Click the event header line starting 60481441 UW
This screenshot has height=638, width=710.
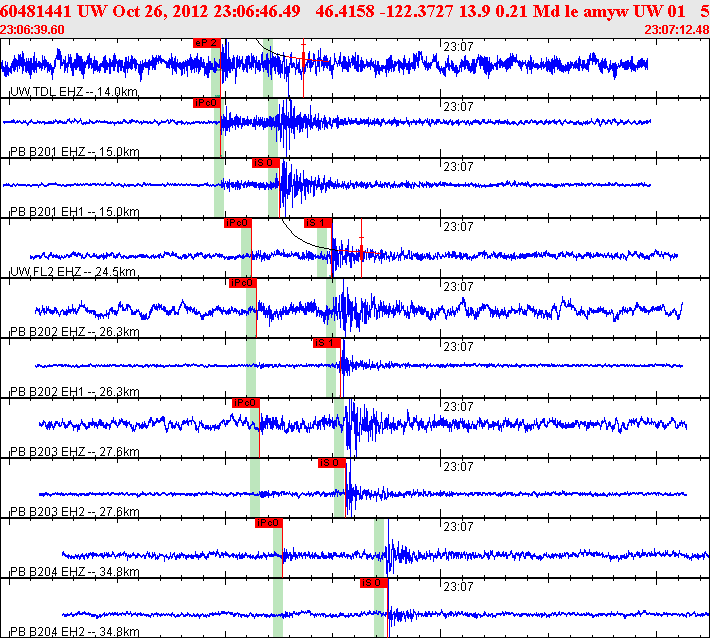(x=355, y=11)
